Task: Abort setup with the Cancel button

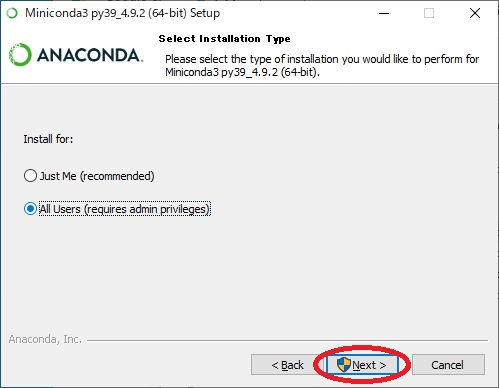Action: (448, 365)
